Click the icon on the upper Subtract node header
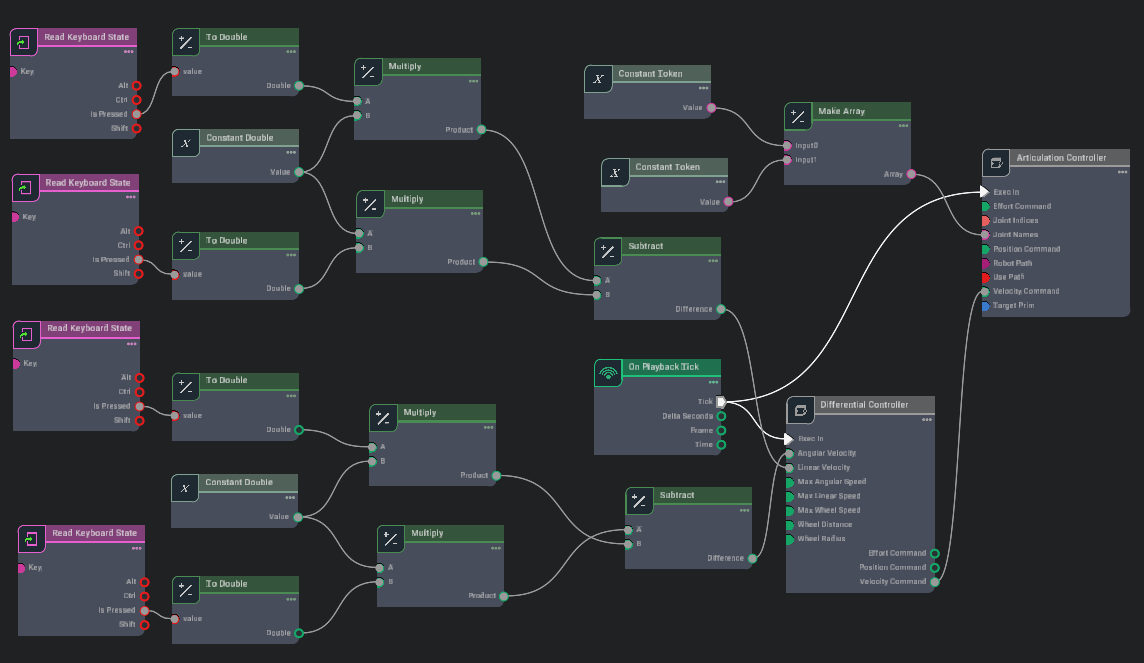 click(606, 250)
